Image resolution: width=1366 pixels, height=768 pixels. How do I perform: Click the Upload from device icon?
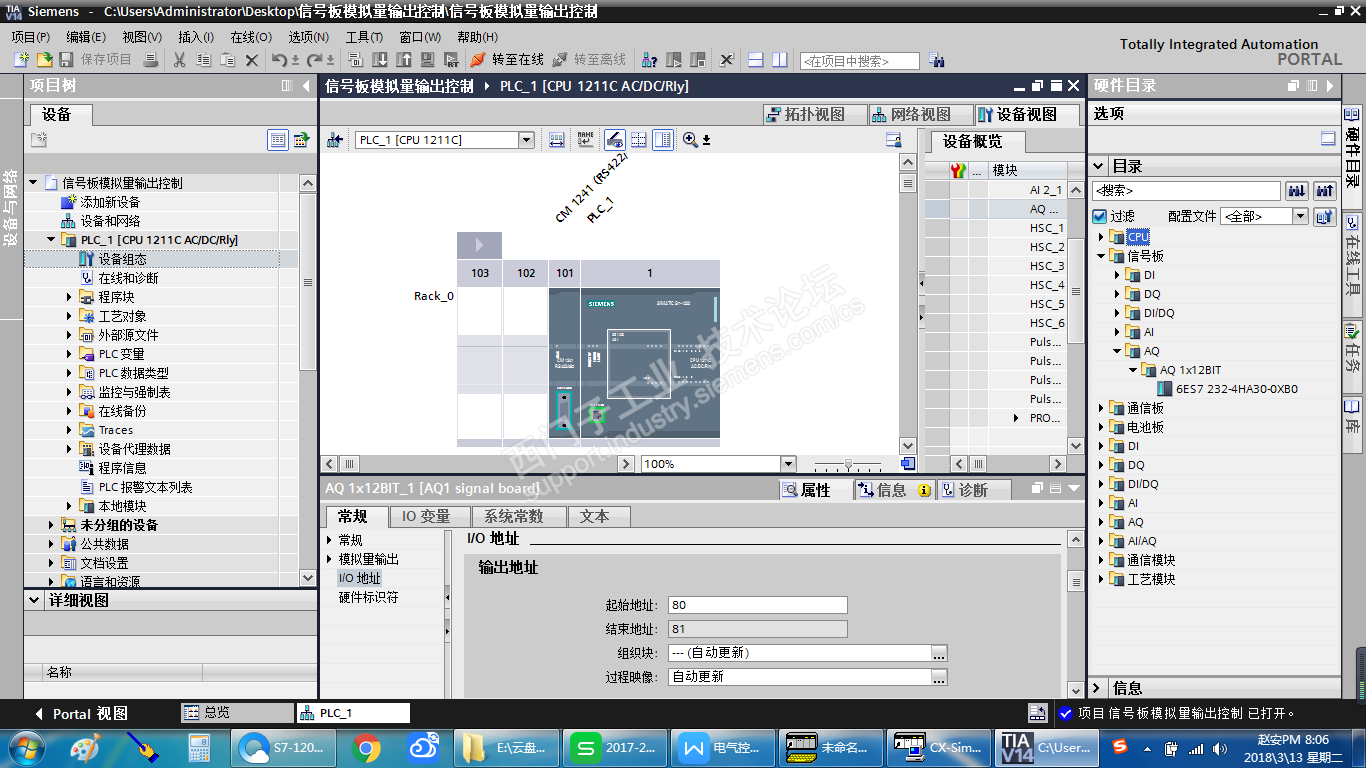[x=404, y=60]
